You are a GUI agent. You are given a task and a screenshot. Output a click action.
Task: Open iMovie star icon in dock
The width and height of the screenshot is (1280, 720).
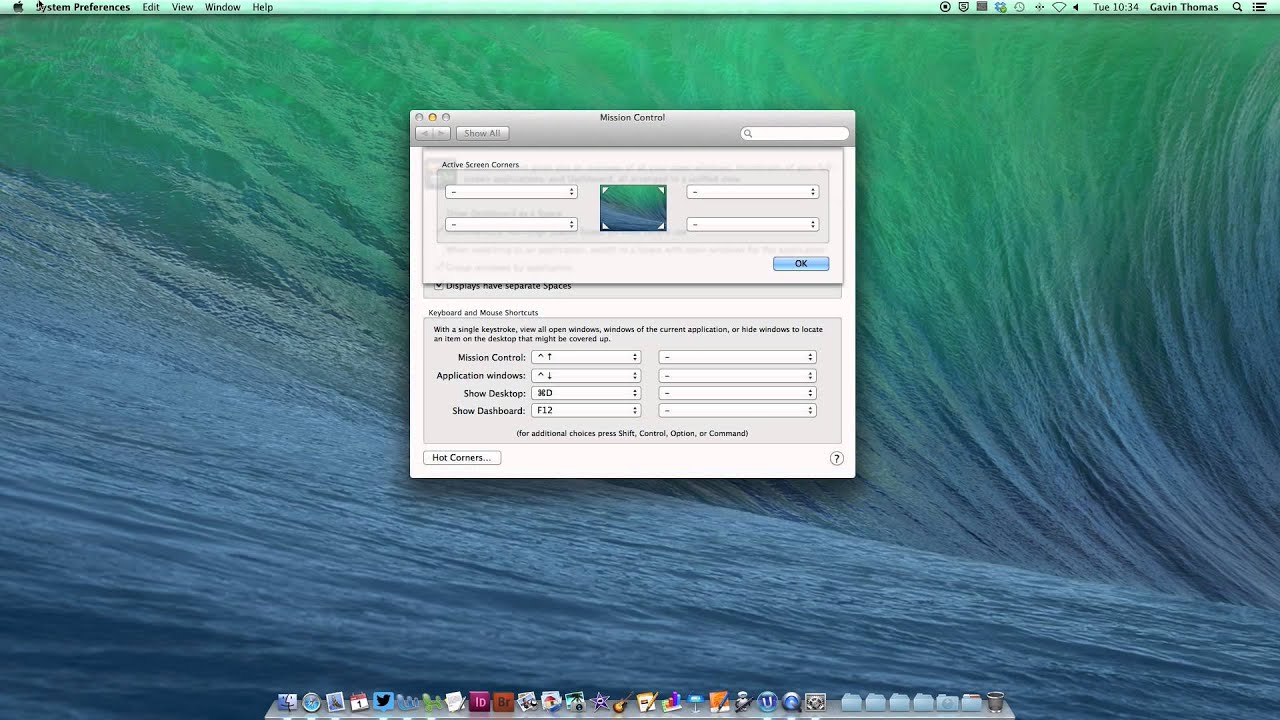click(600, 702)
